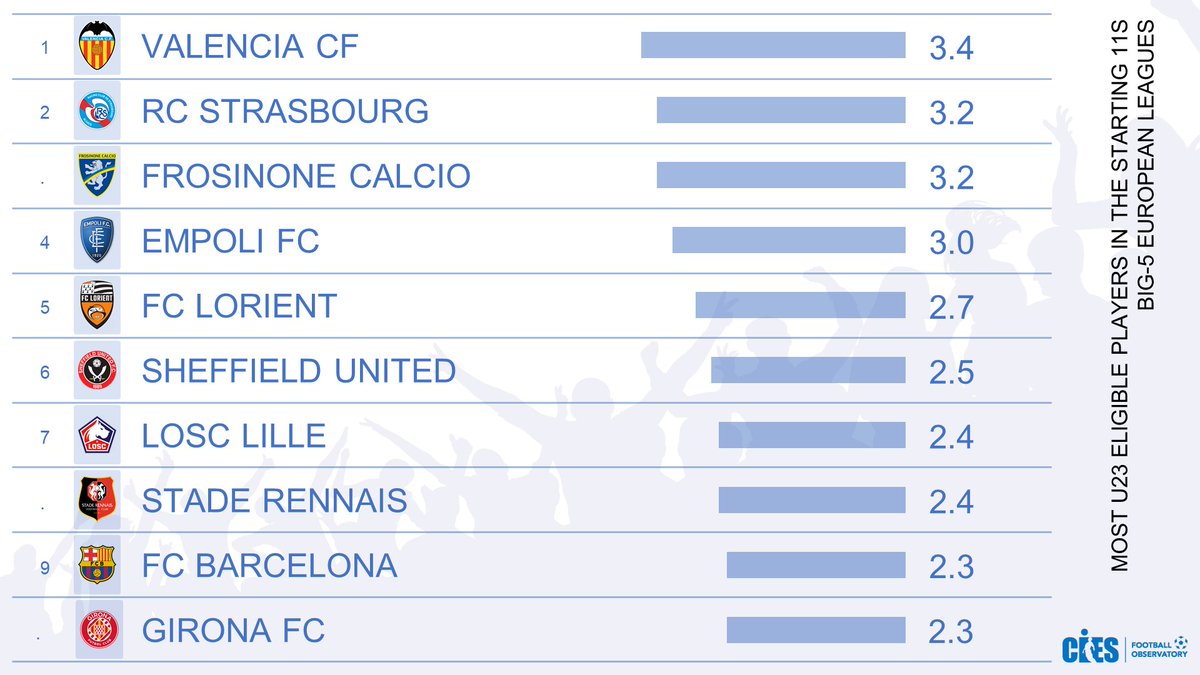Select the FC Lorient 2.7 value

(951, 307)
